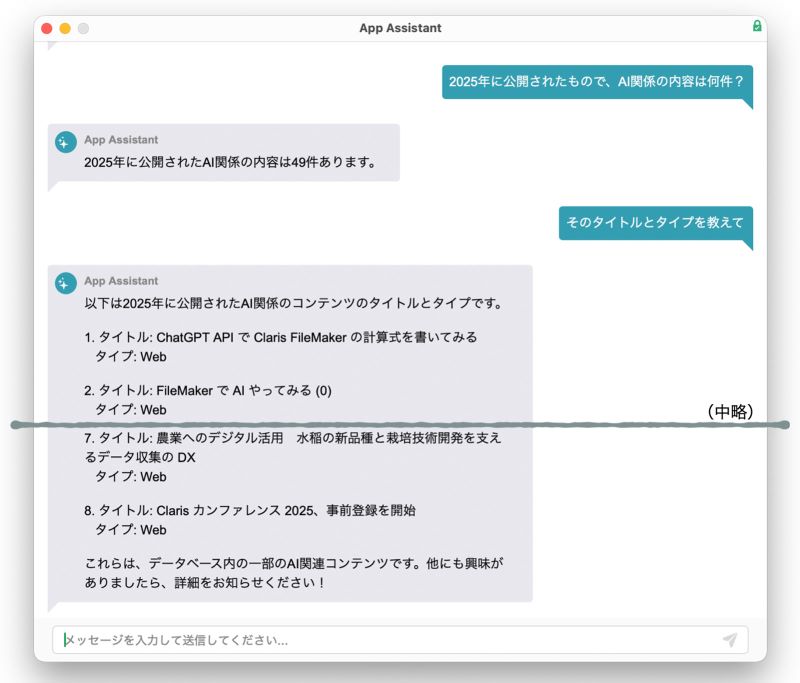Screen dimensions: 800x683
Task: Click the sender name above the 49件 reply
Action: [121, 140]
